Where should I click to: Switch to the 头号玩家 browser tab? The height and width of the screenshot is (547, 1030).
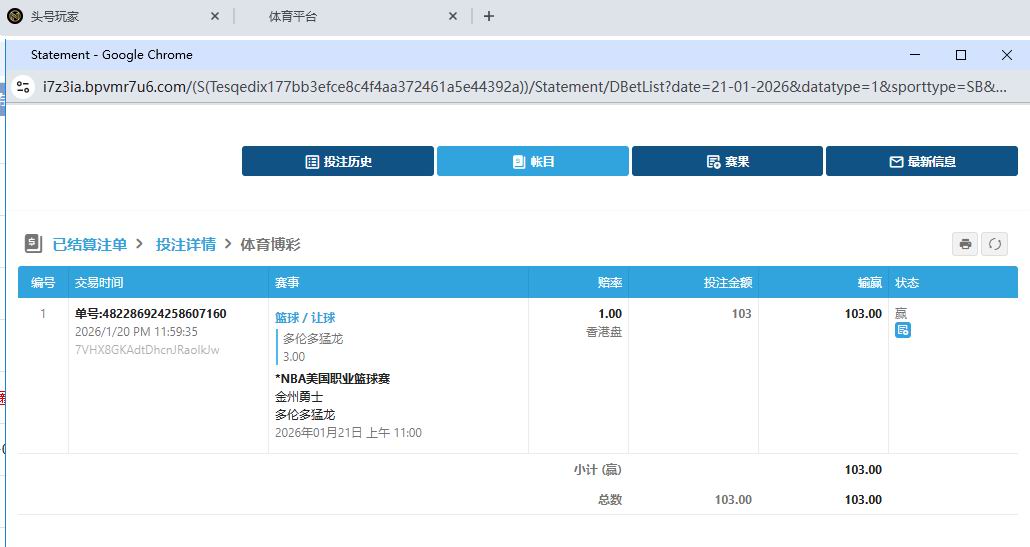pos(100,16)
